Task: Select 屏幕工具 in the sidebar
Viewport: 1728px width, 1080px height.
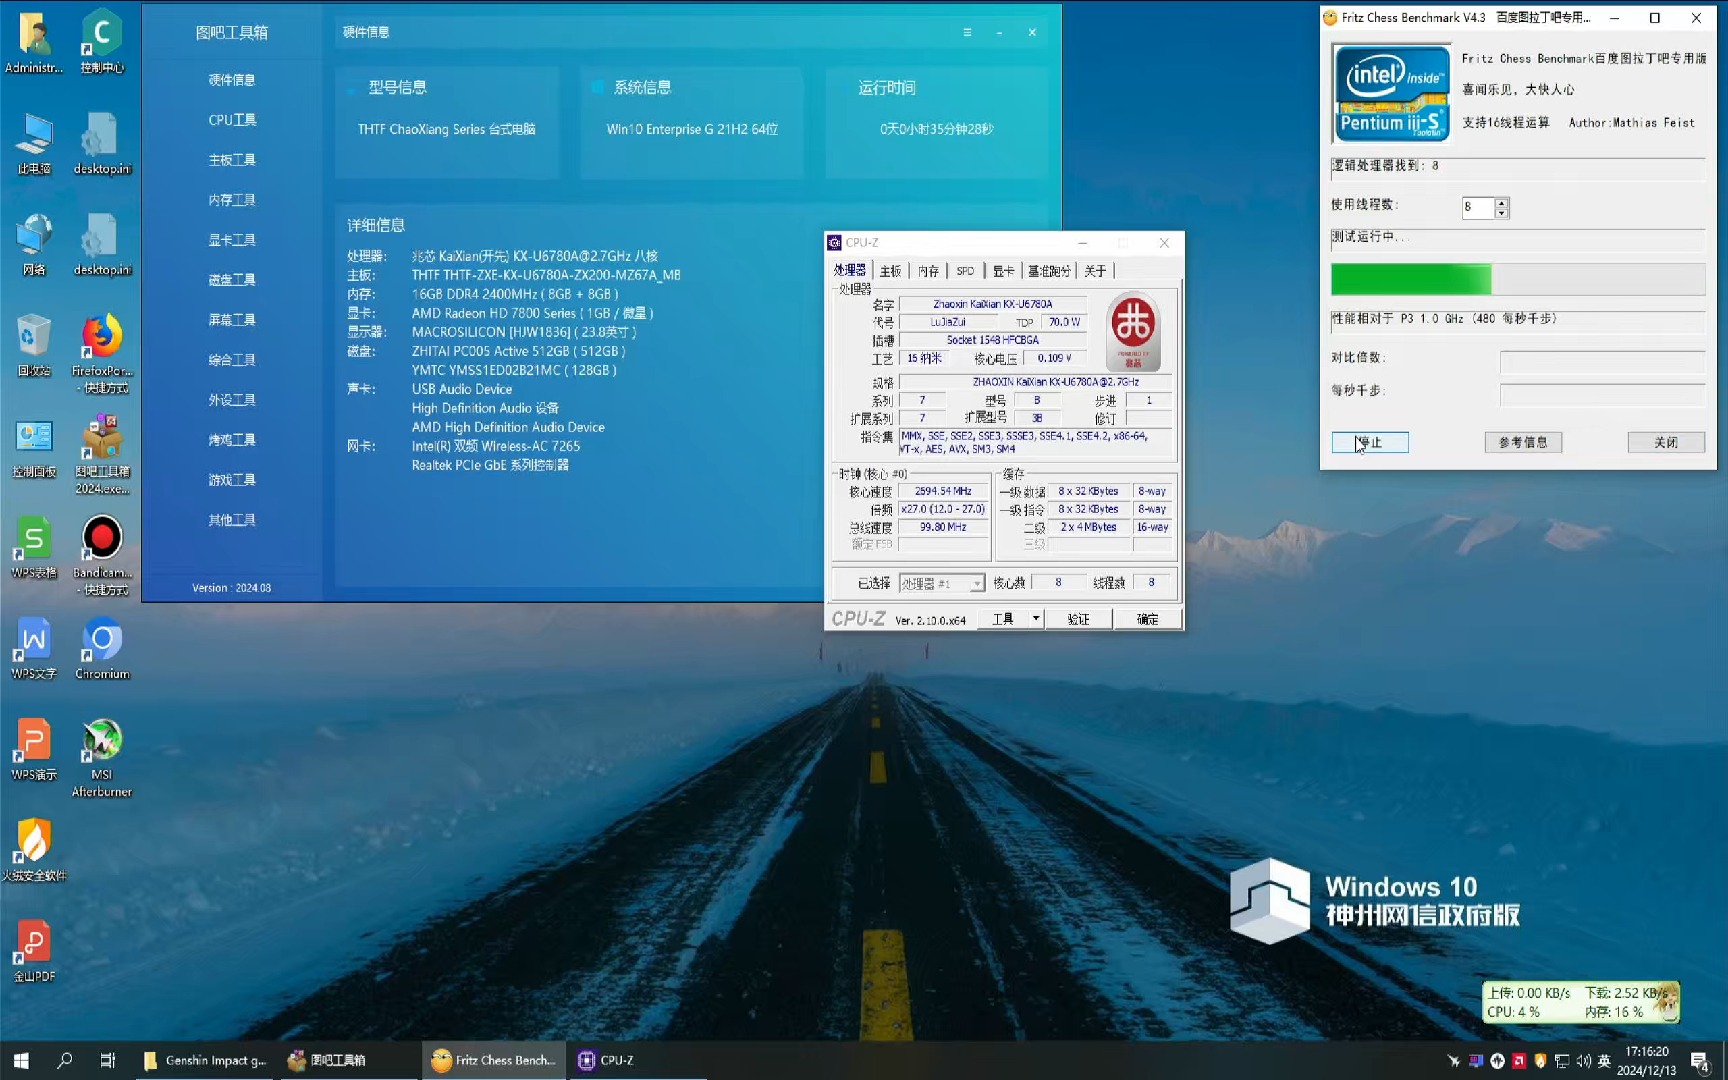Action: point(232,320)
